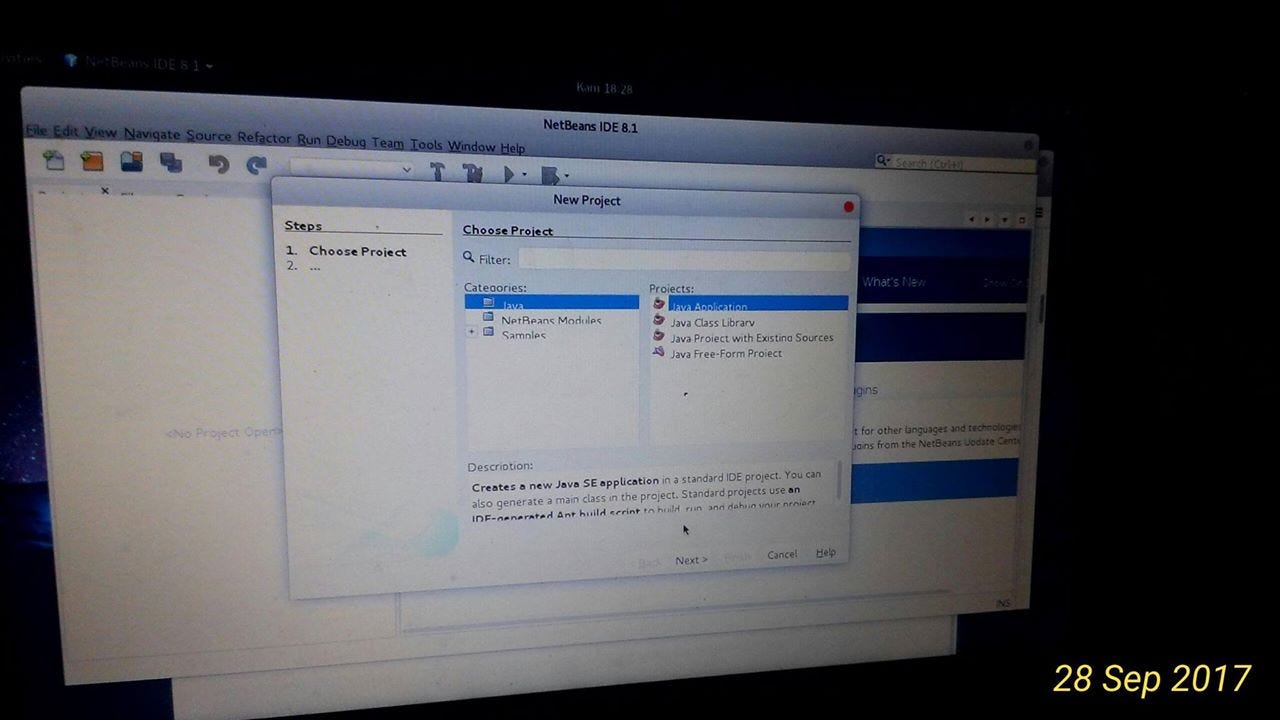The image size is (1280, 720).
Task: Click the Redo toolbar arrow
Action: pos(257,164)
